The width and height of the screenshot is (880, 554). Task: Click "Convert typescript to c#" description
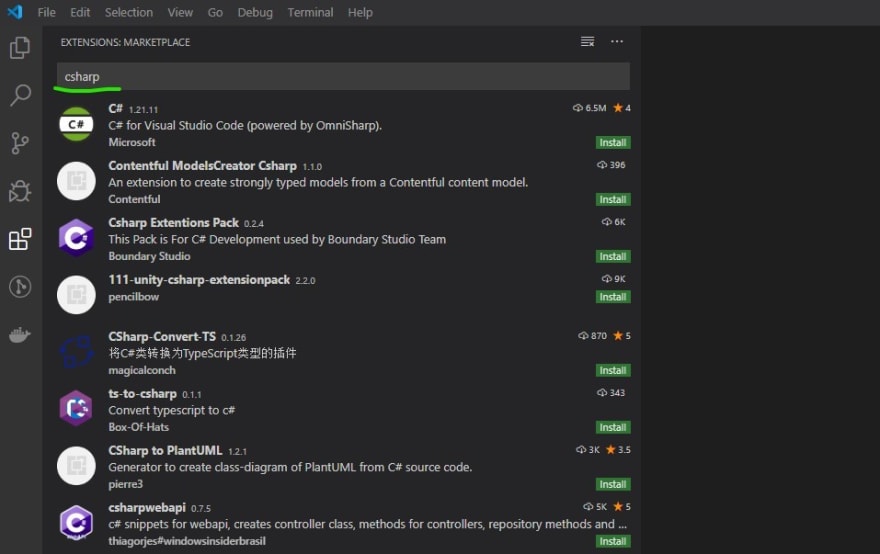pyautogui.click(x=172, y=410)
